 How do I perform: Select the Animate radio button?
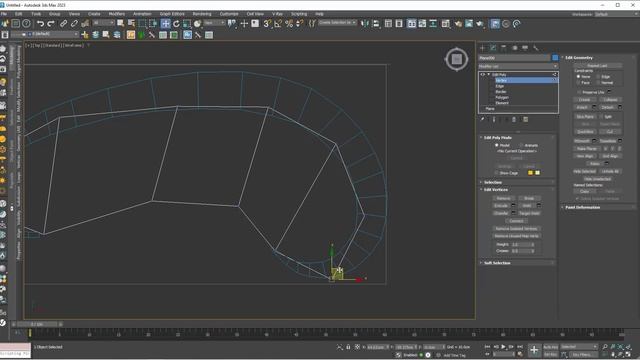pyautogui.click(x=521, y=145)
